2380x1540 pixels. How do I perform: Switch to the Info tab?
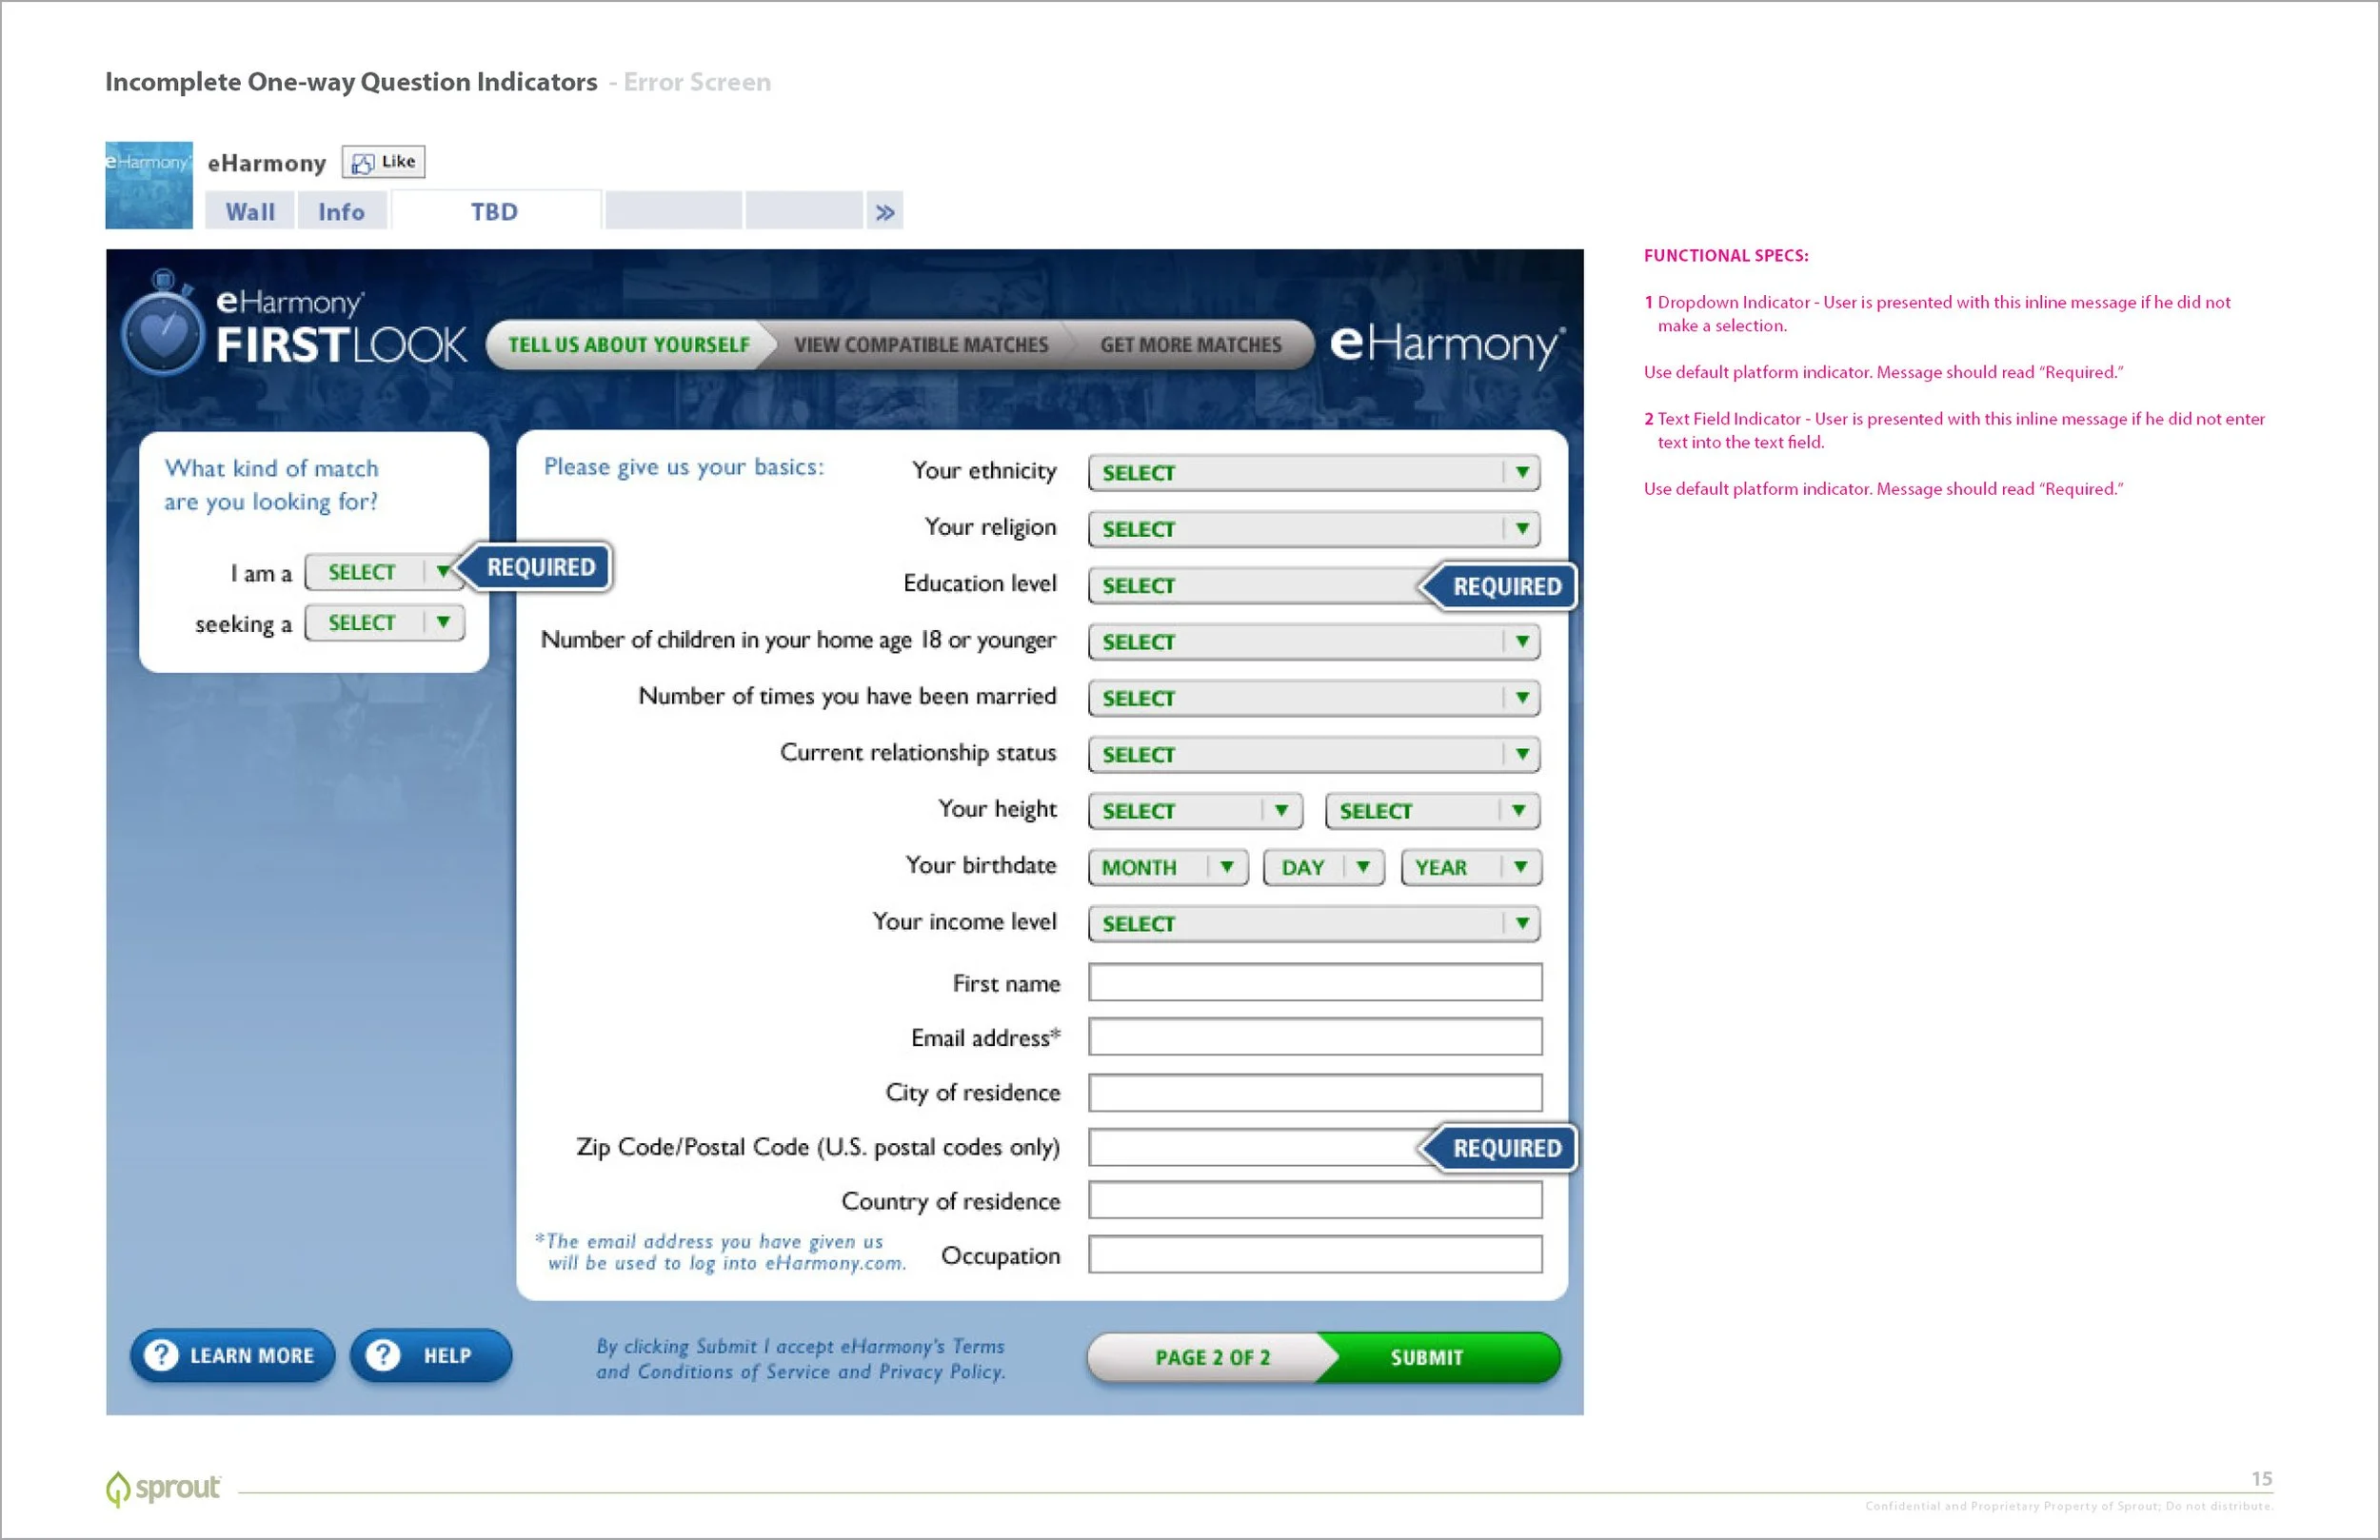click(x=341, y=212)
